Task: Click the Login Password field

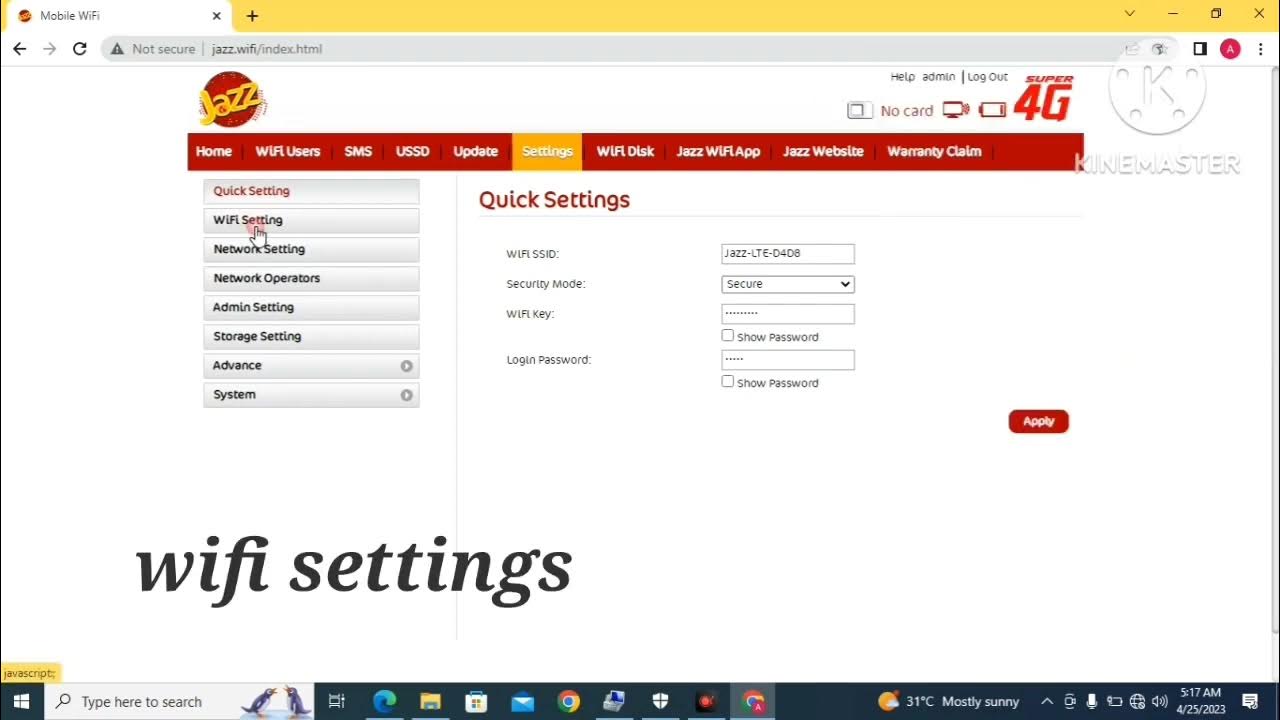Action: click(x=788, y=360)
